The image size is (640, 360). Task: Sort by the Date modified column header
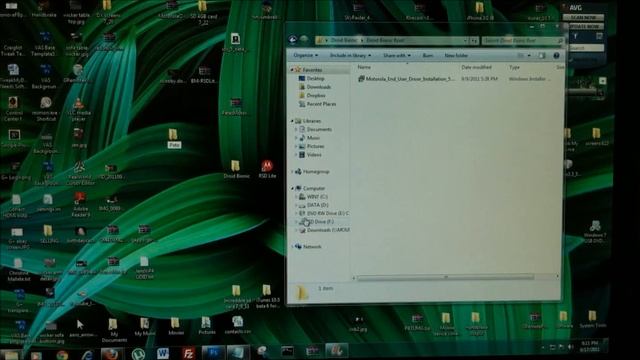476,67
